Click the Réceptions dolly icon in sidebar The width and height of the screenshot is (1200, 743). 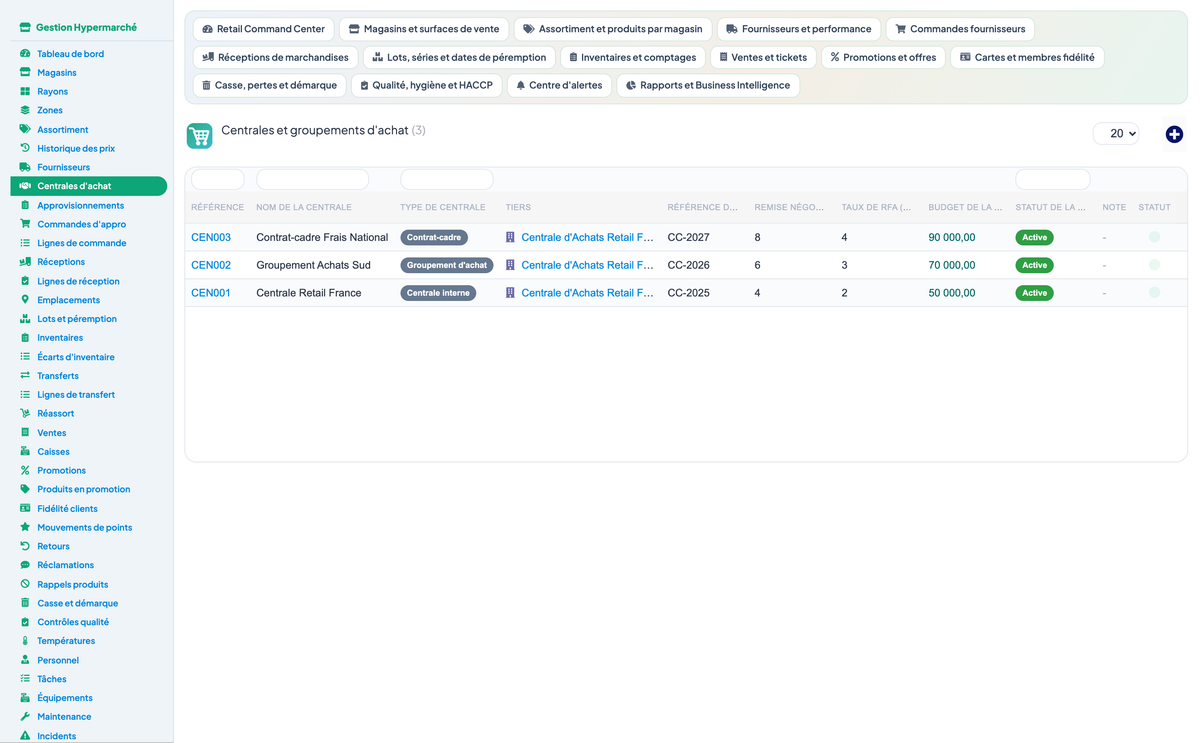(25, 262)
